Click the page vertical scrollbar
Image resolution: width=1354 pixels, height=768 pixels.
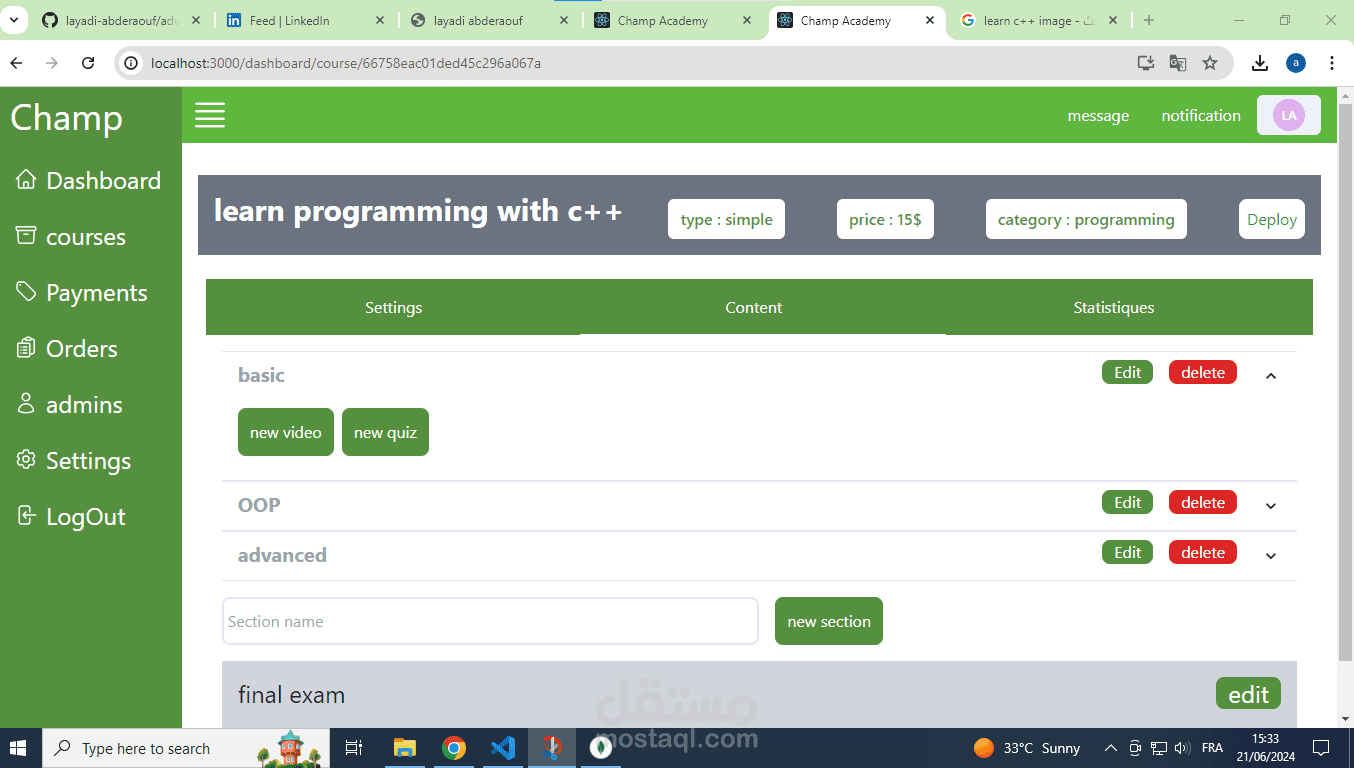tap(1345, 380)
